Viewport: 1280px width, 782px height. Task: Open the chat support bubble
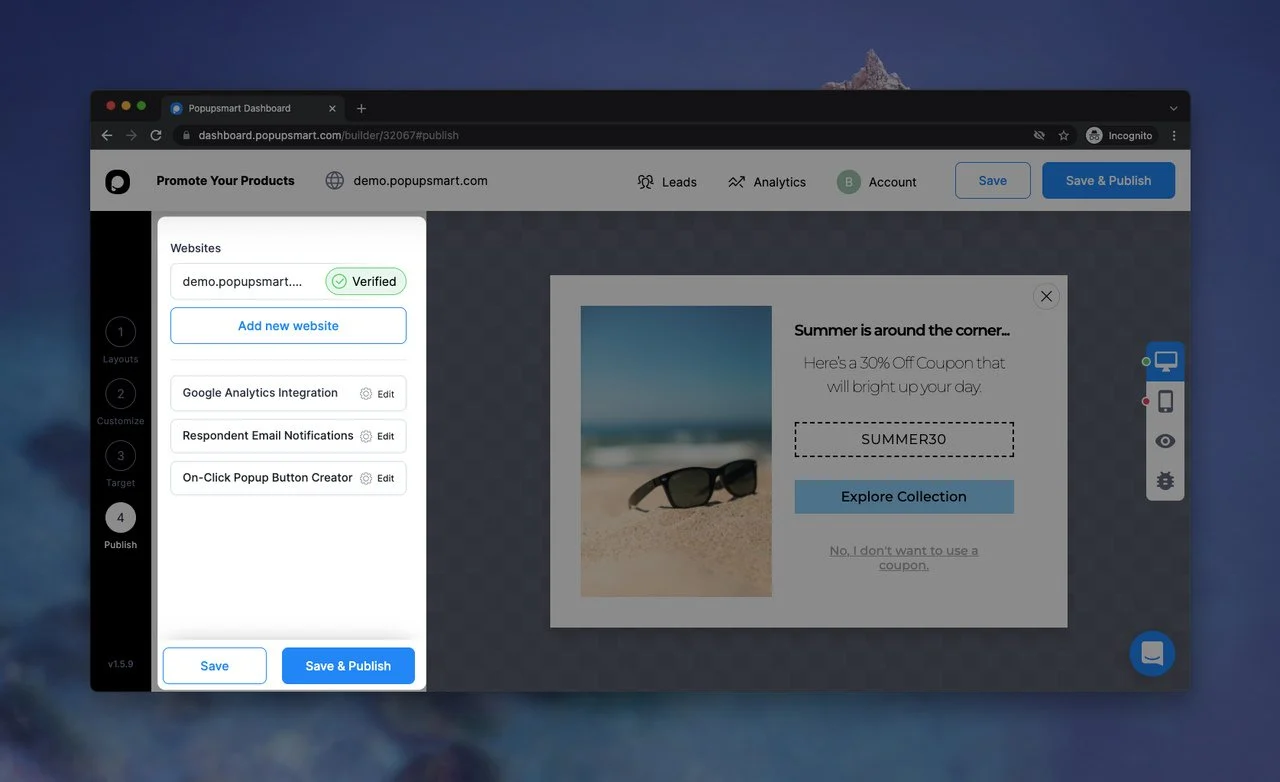pos(1151,653)
